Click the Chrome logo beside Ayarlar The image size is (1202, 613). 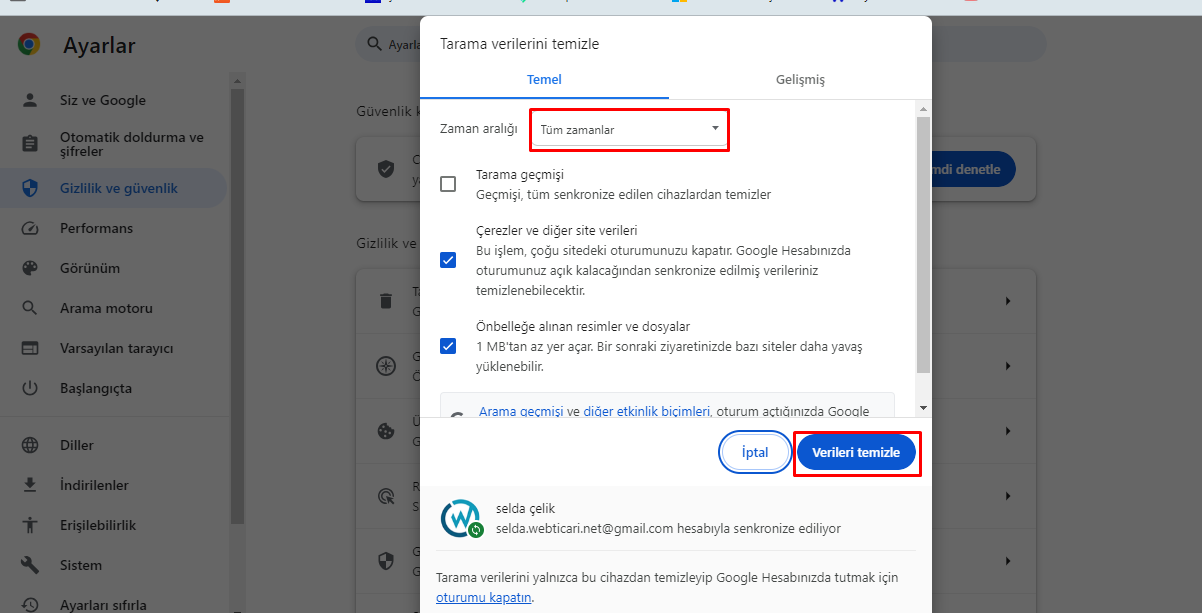[x=29, y=44]
